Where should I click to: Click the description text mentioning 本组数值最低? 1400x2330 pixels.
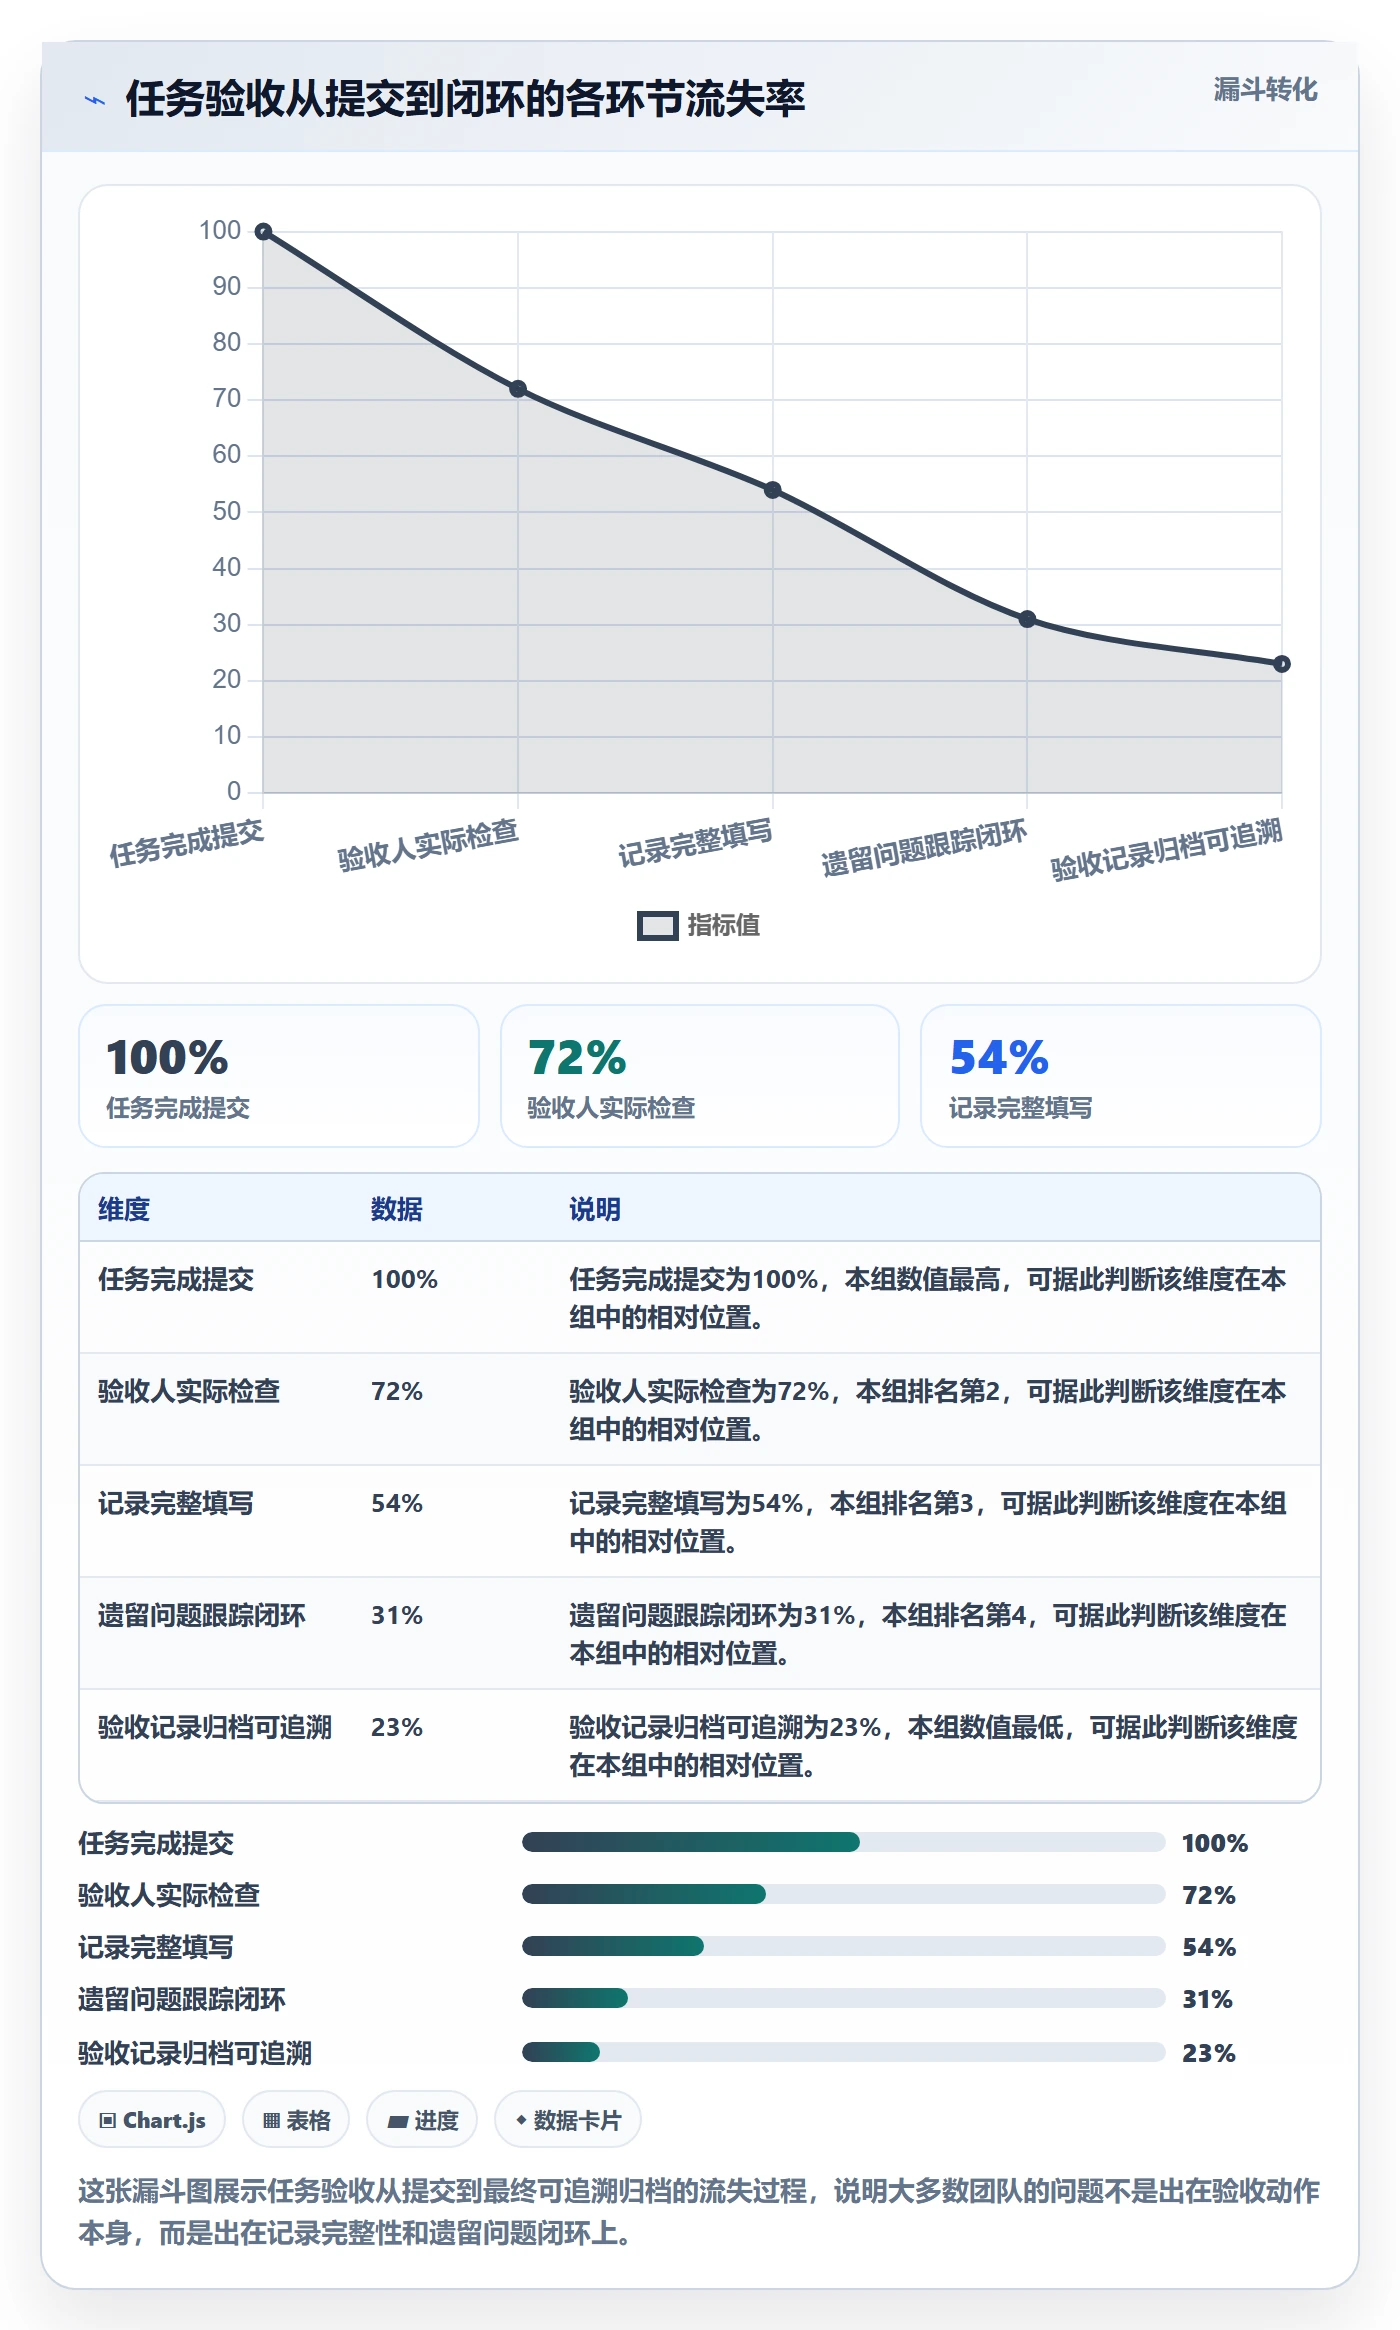(x=934, y=1746)
